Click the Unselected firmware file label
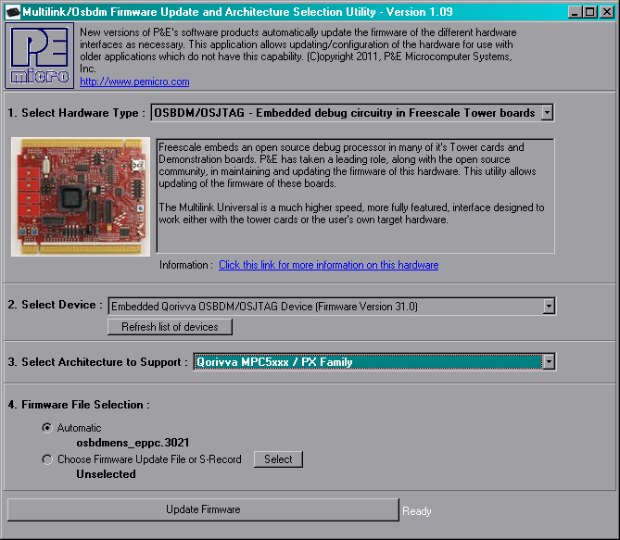 coord(106,474)
